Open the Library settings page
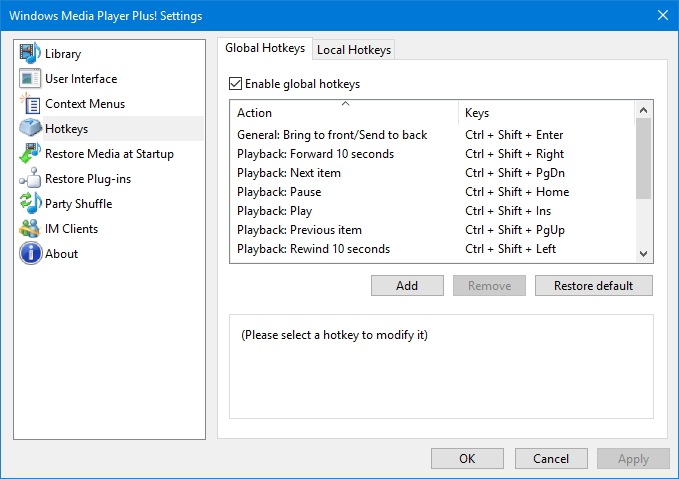 coord(63,54)
